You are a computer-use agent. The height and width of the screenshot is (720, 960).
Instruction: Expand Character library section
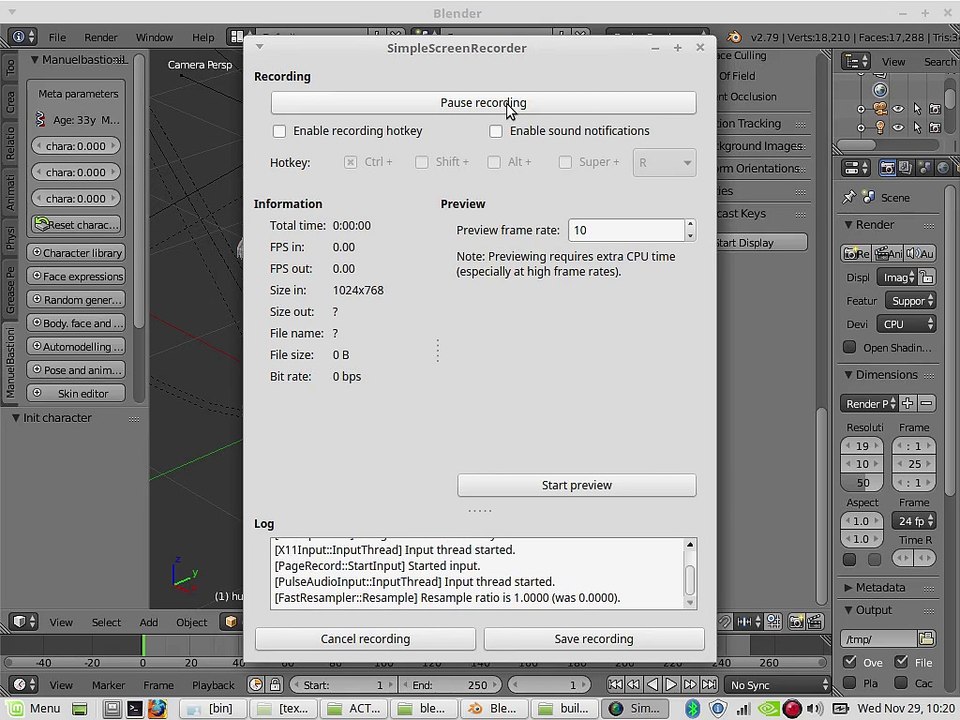pyautogui.click(x=77, y=253)
